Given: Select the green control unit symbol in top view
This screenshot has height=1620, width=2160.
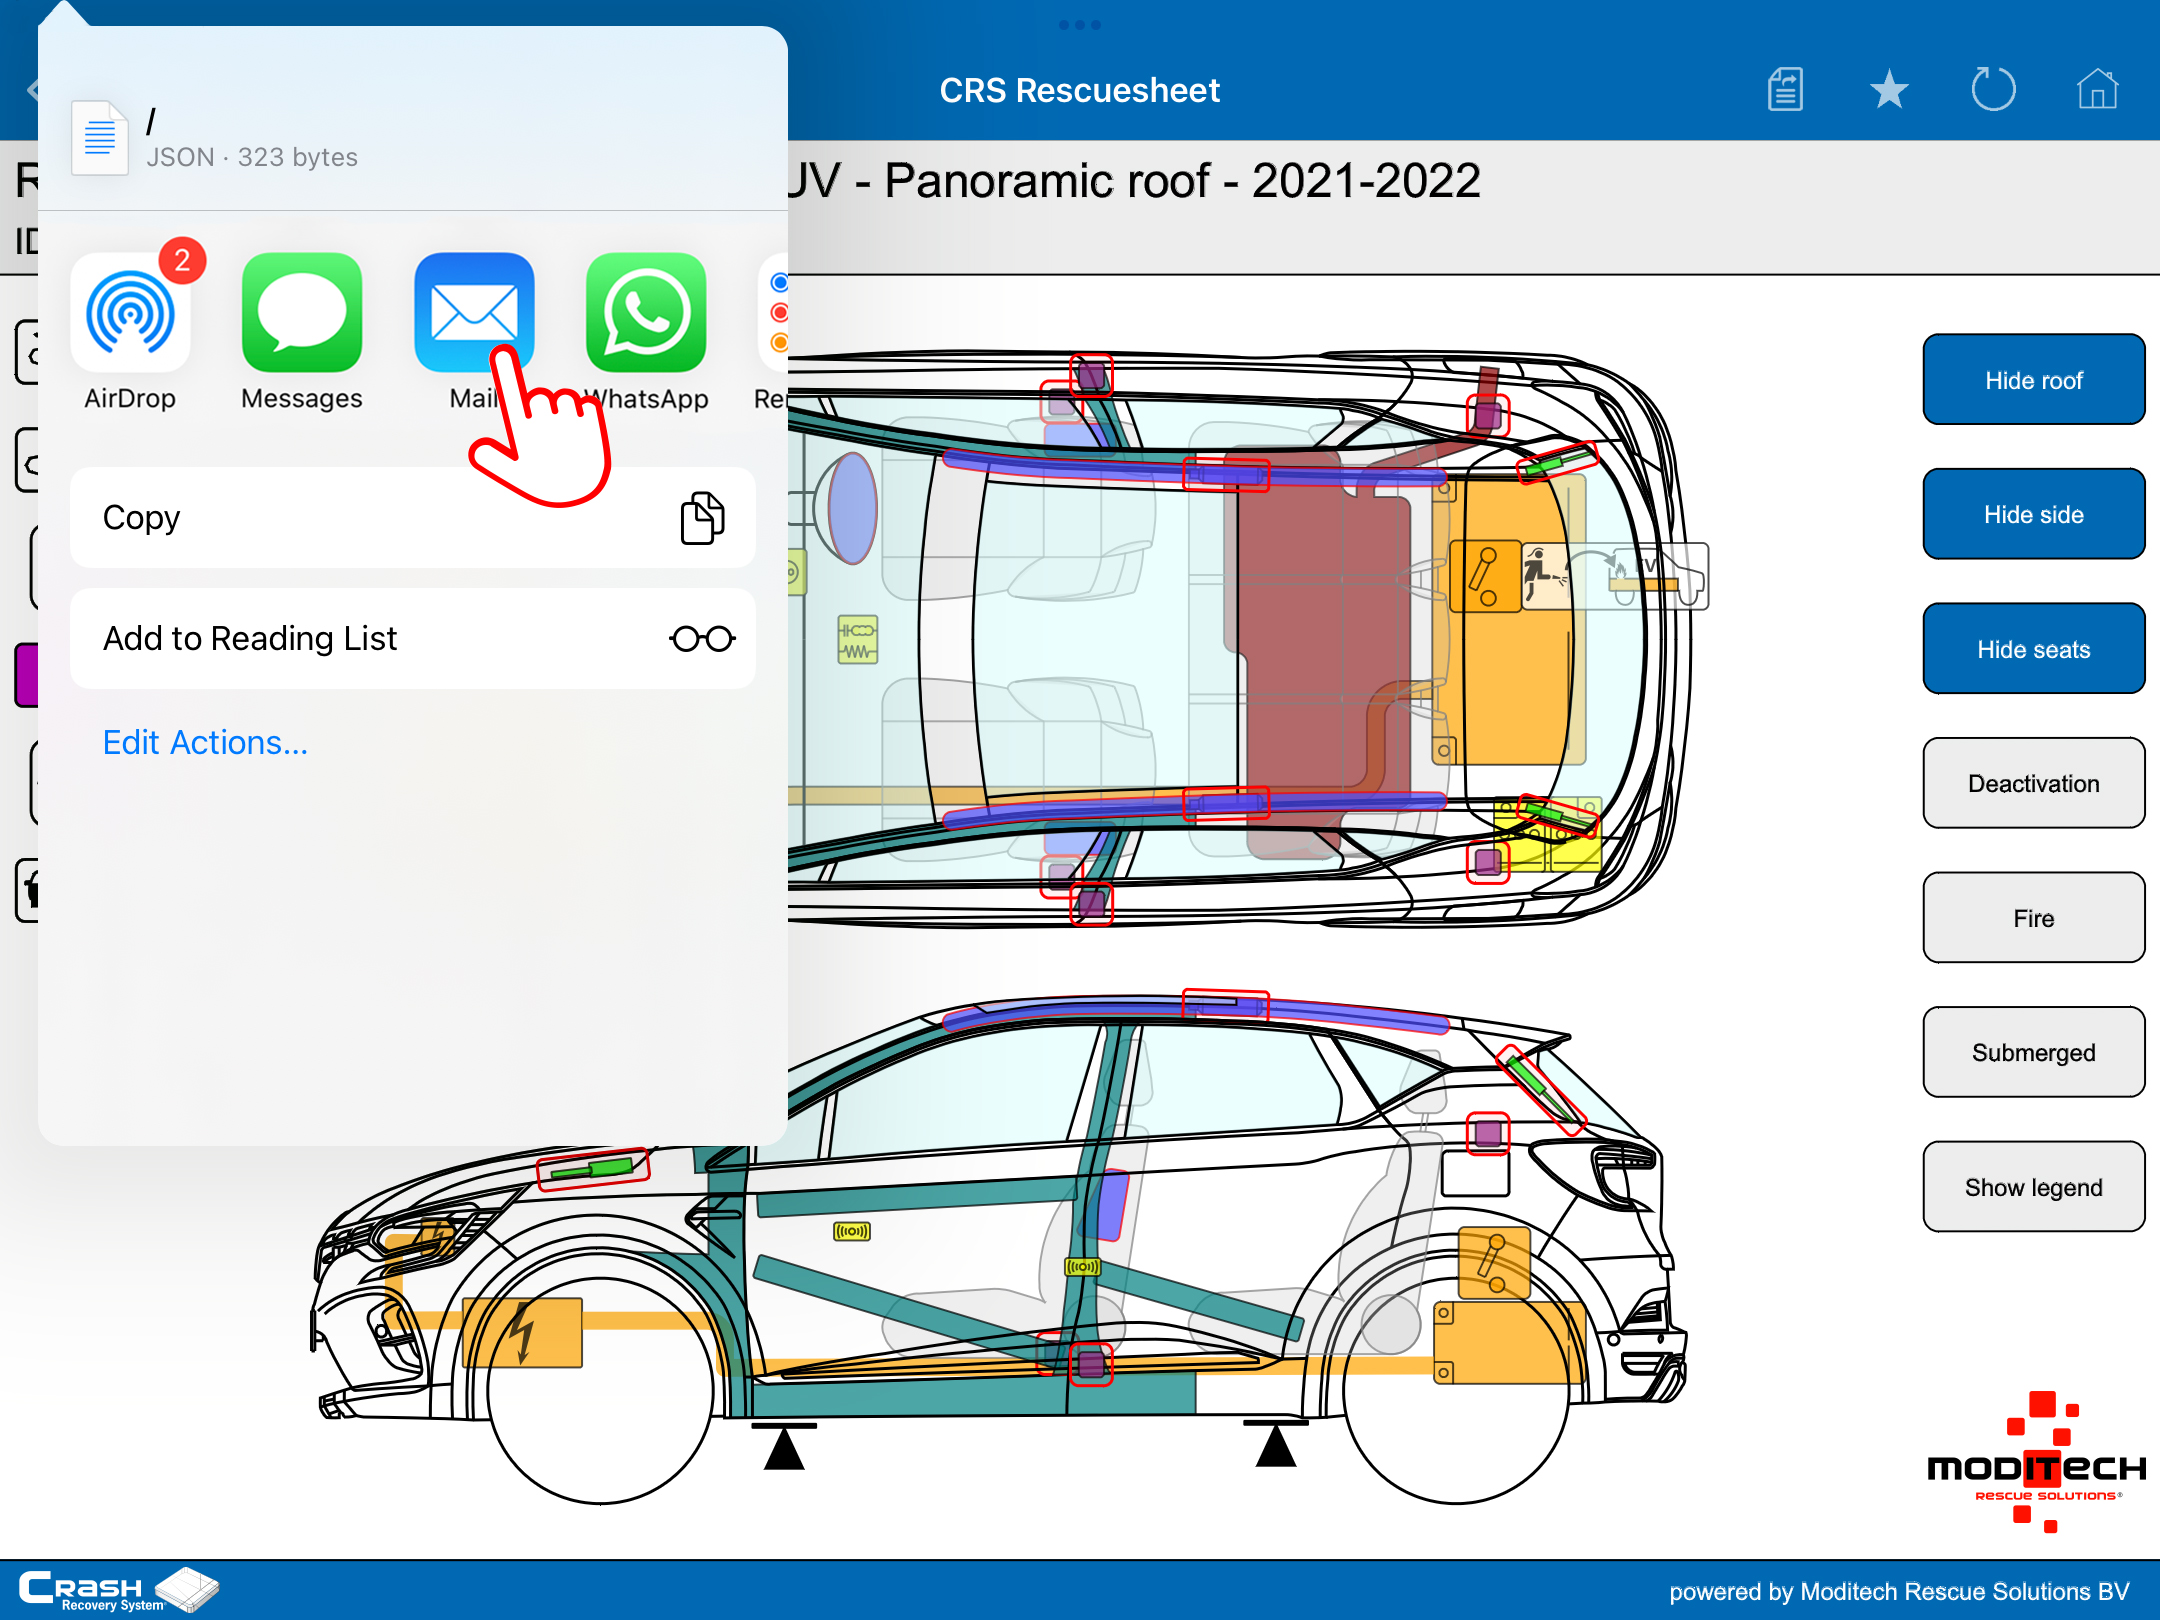Looking at the screenshot, I should (x=857, y=640).
